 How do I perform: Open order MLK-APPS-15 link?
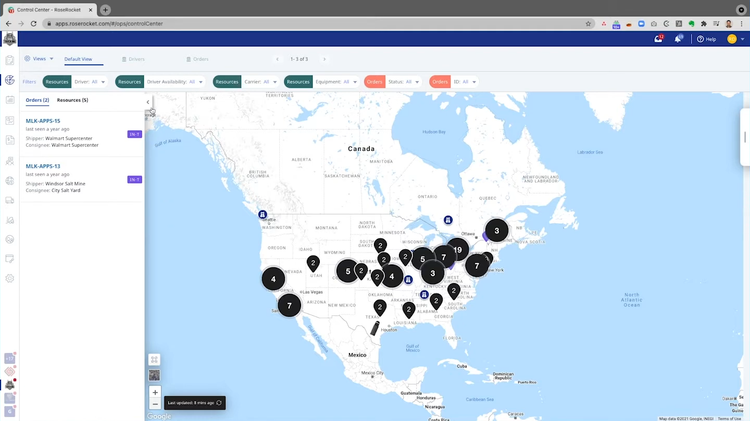click(43, 121)
